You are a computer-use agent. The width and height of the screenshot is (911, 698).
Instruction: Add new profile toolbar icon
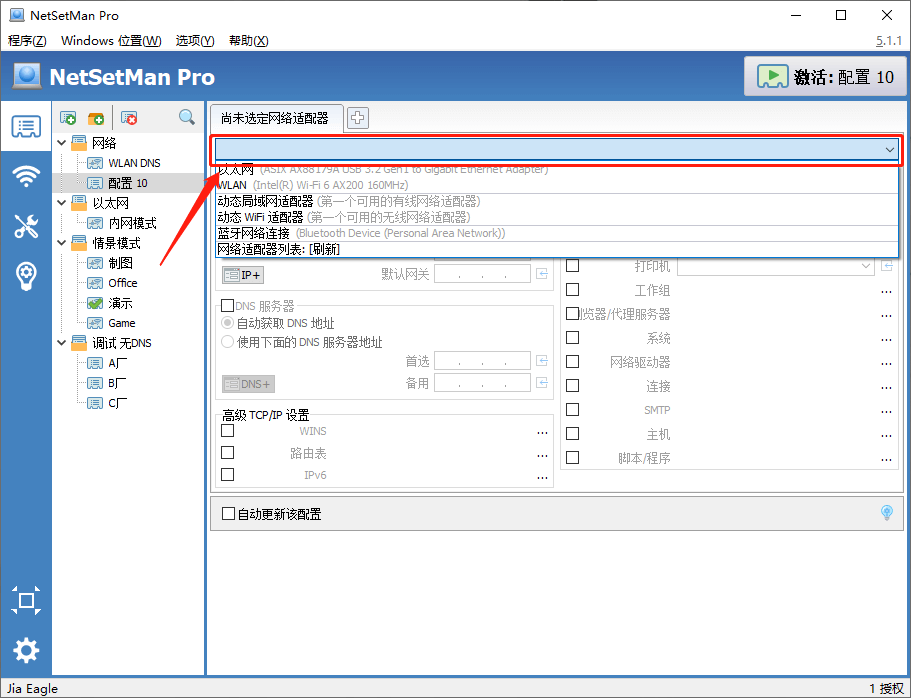click(x=68, y=118)
